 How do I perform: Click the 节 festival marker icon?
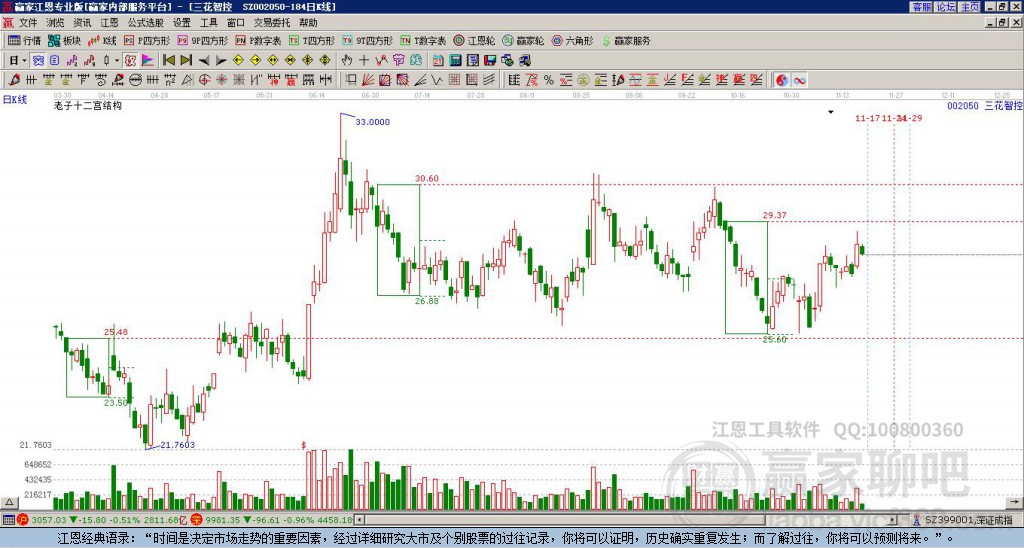[x=398, y=61]
